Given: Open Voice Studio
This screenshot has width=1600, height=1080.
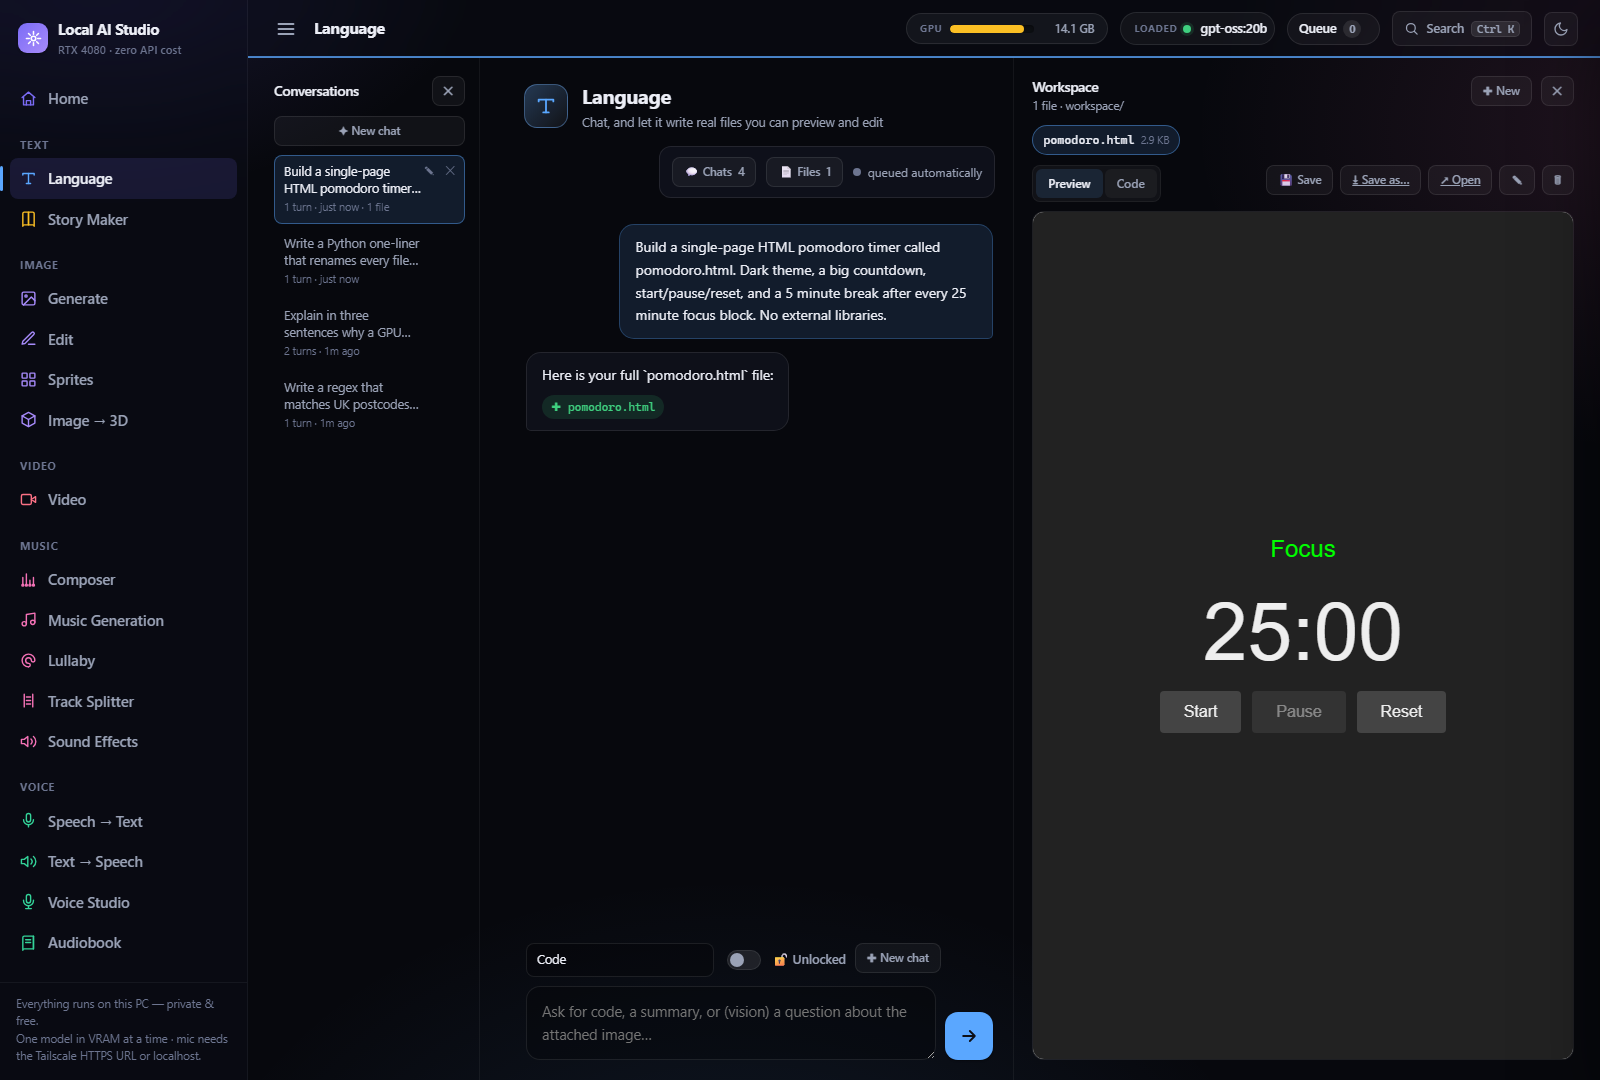Looking at the screenshot, I should pyautogui.click(x=123, y=903).
